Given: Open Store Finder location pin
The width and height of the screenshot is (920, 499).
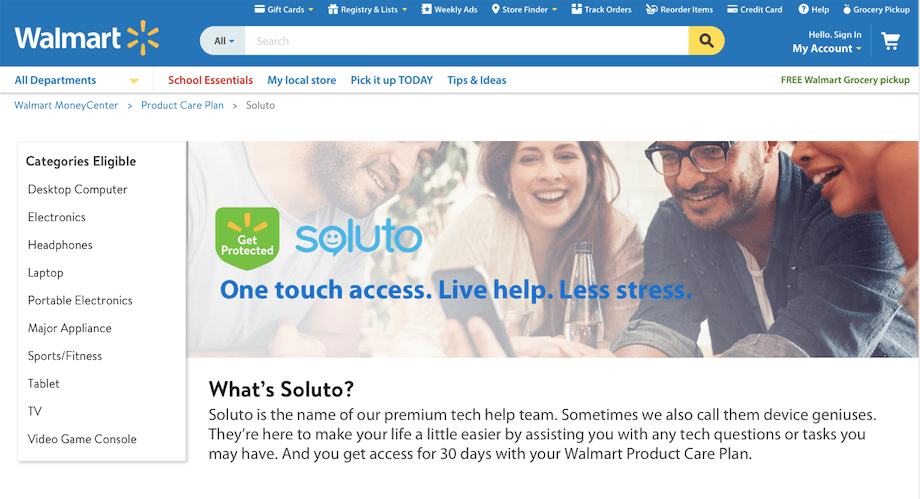Looking at the screenshot, I should point(496,9).
